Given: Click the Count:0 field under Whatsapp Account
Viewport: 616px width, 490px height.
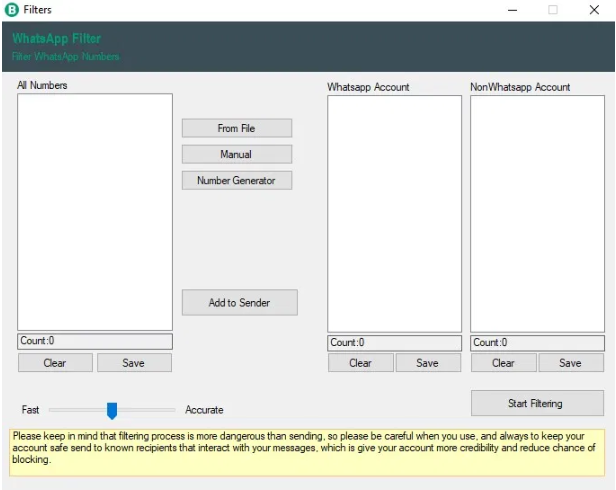Looking at the screenshot, I should coord(394,343).
